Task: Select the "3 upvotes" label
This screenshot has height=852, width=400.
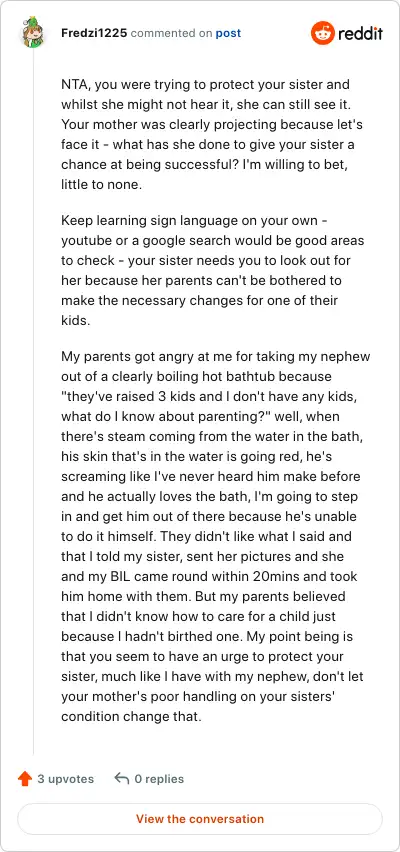Action: [x=66, y=779]
